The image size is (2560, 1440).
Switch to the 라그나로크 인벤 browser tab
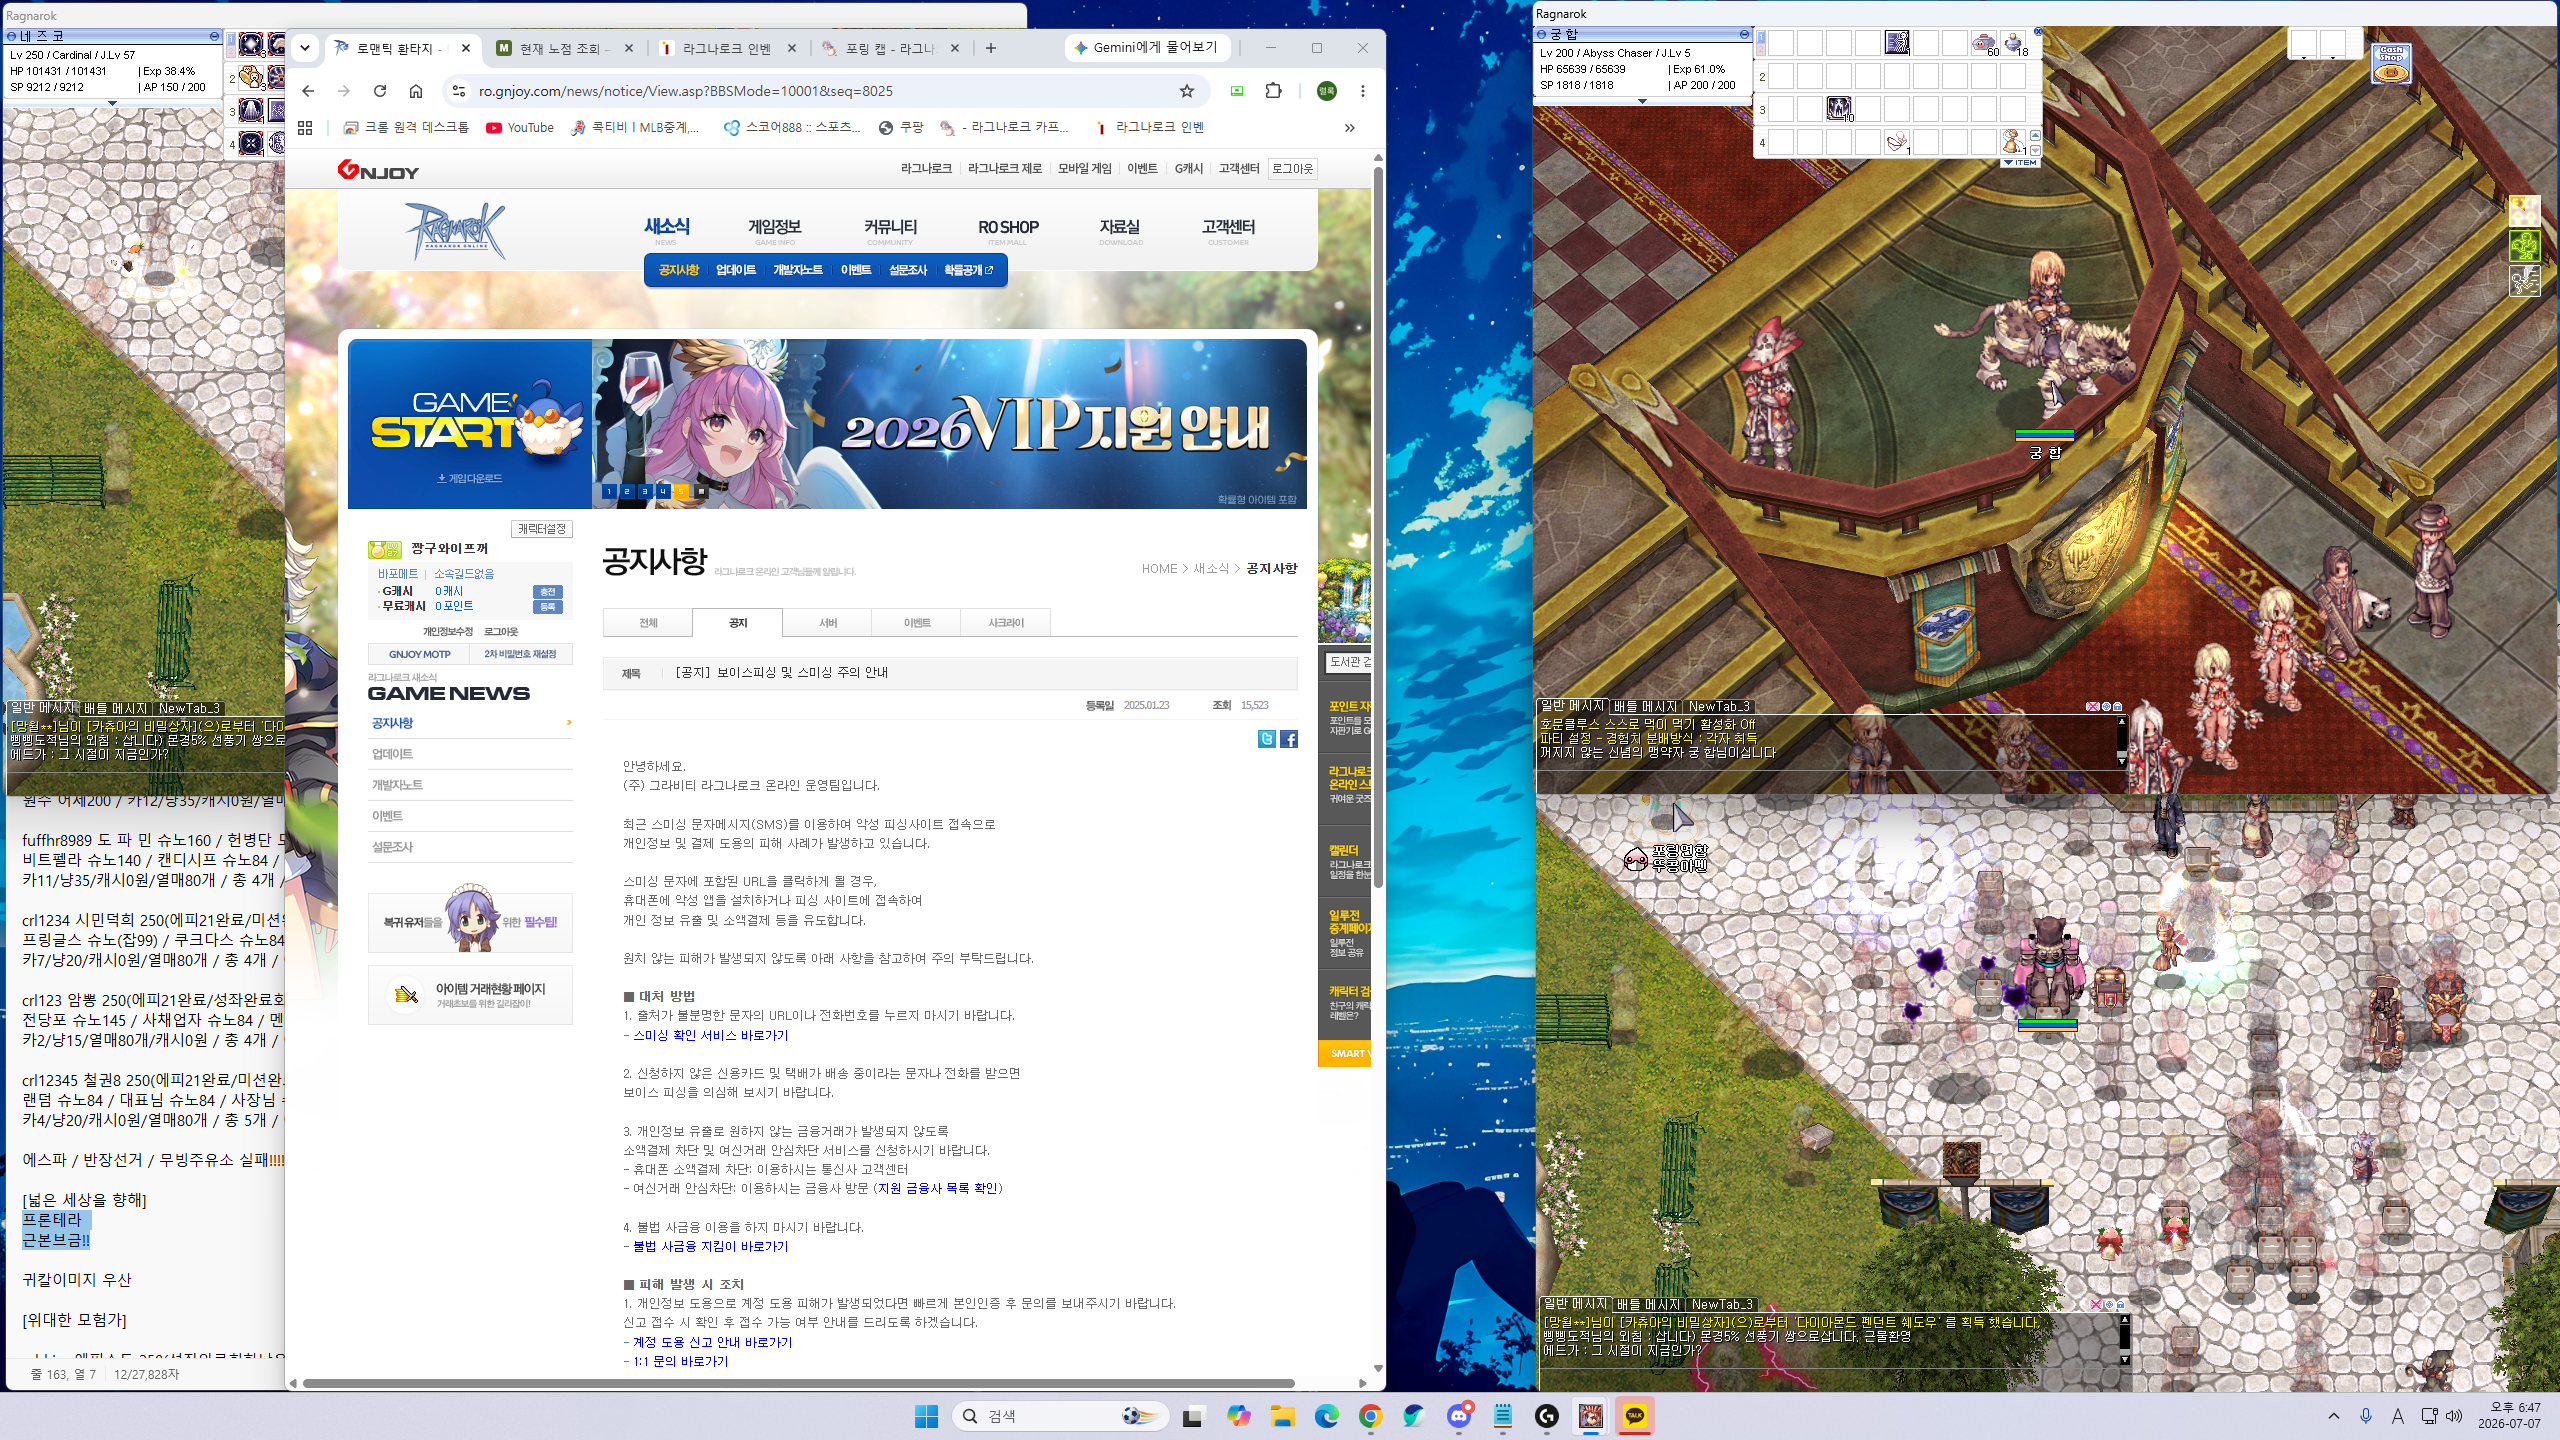tap(727, 48)
